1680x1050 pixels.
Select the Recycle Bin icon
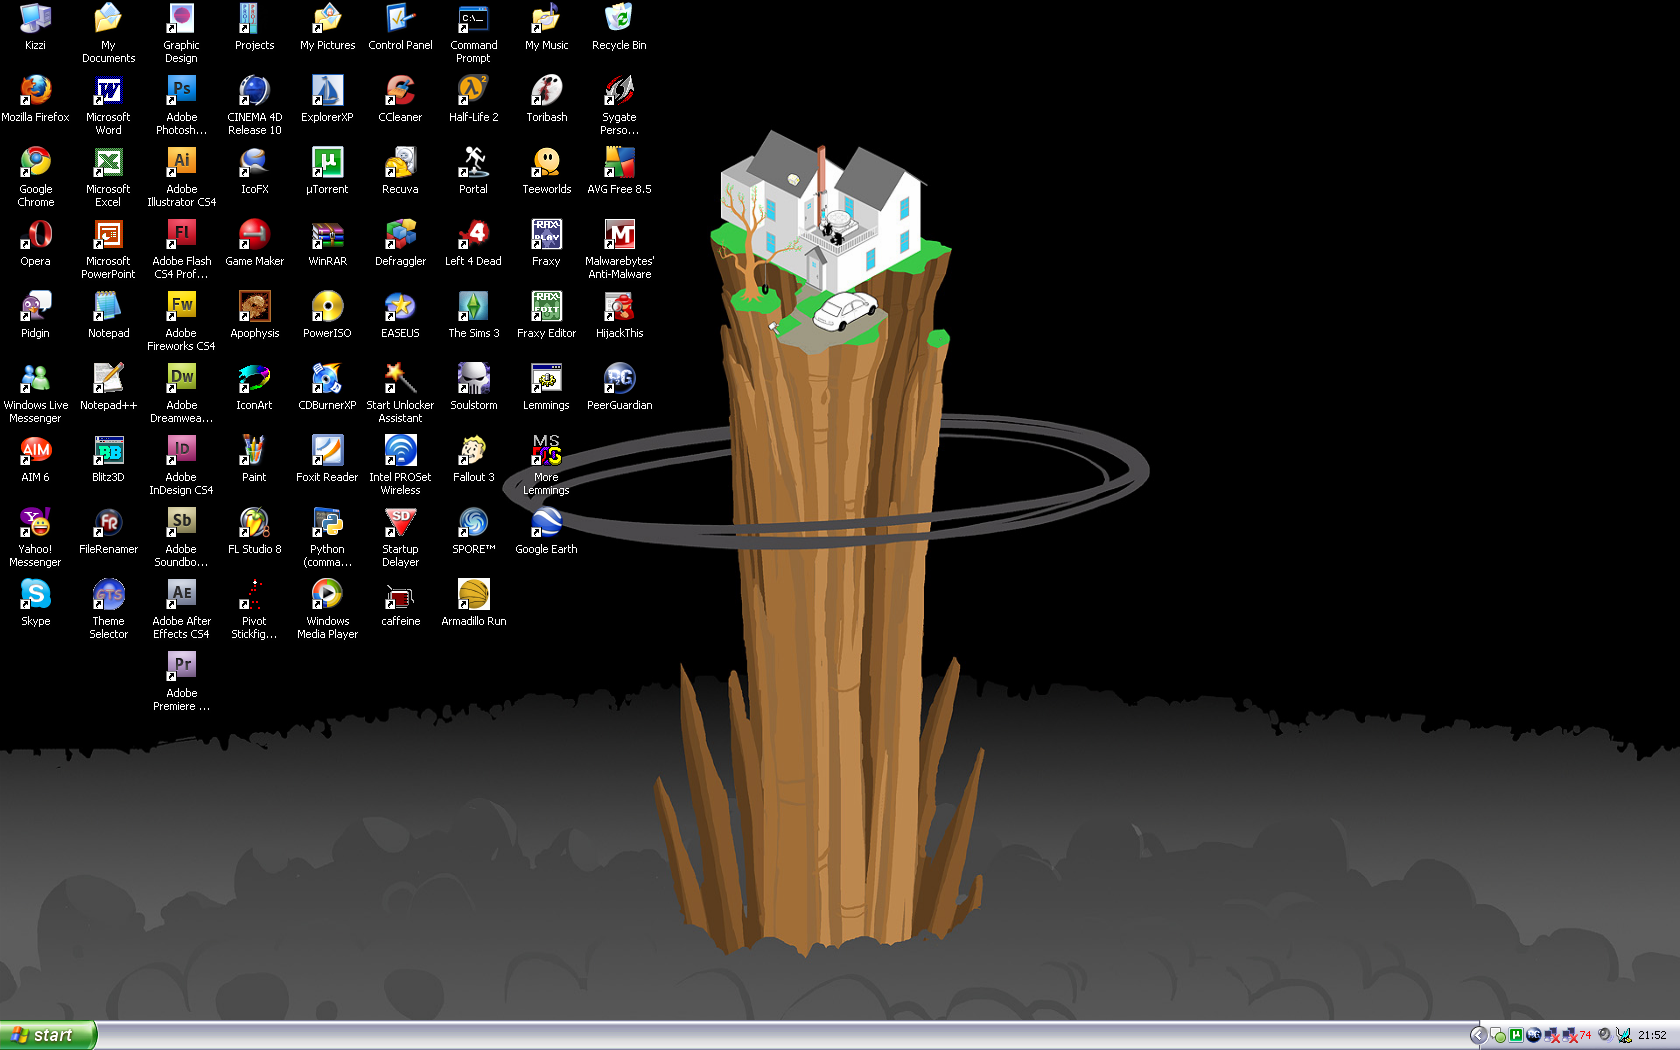click(x=619, y=20)
